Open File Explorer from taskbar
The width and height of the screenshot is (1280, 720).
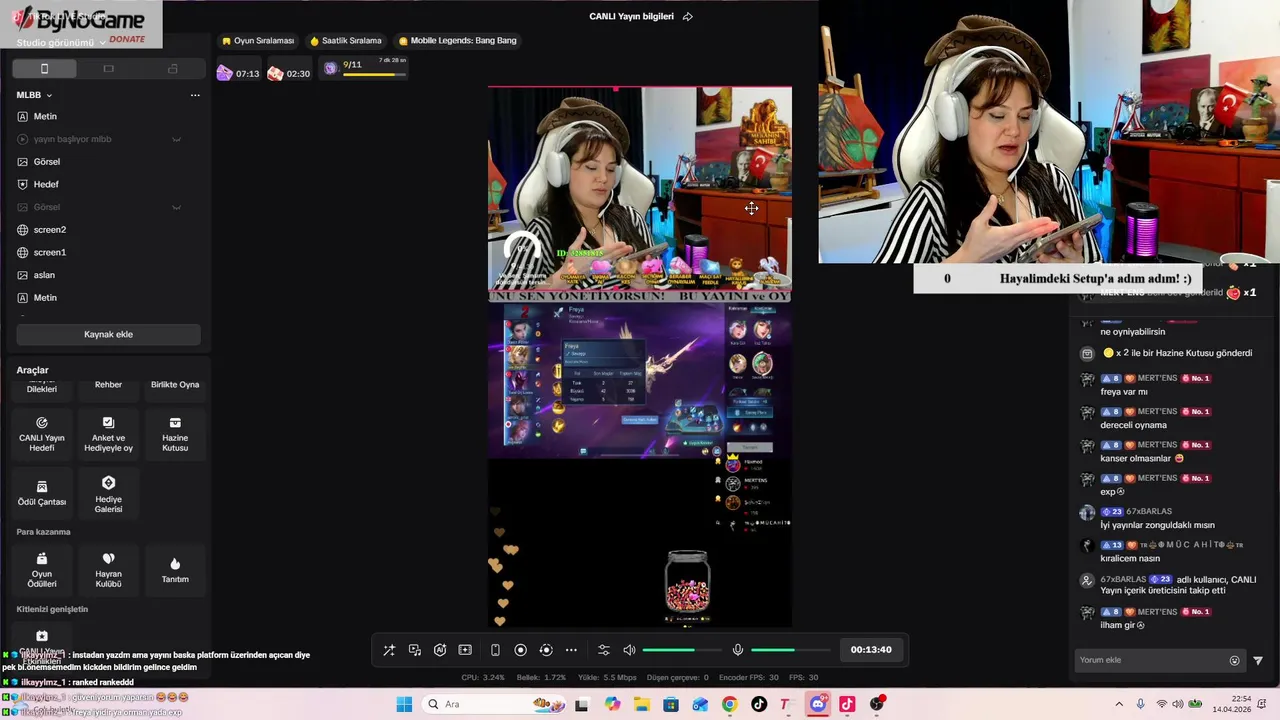click(x=641, y=704)
